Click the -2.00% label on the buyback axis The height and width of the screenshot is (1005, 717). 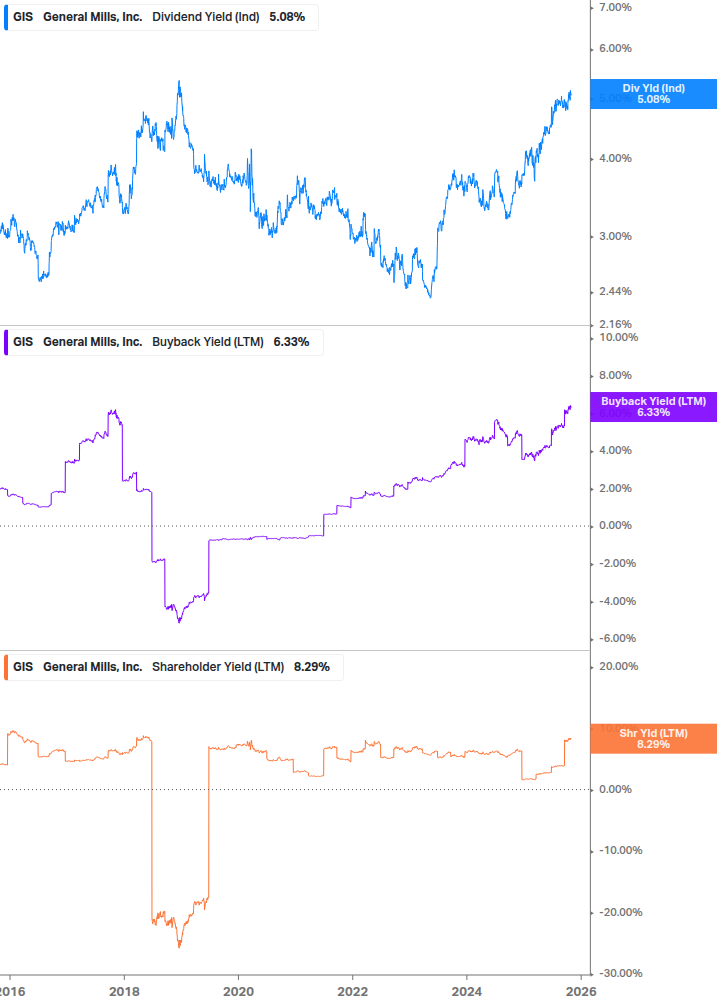(x=618, y=563)
